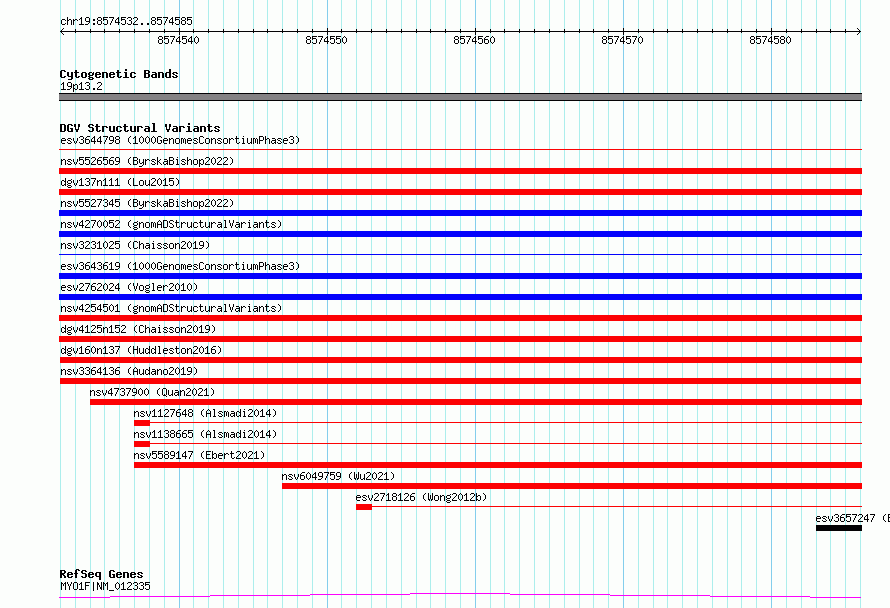Click blue bar under esv3643619

[x=460, y=276]
